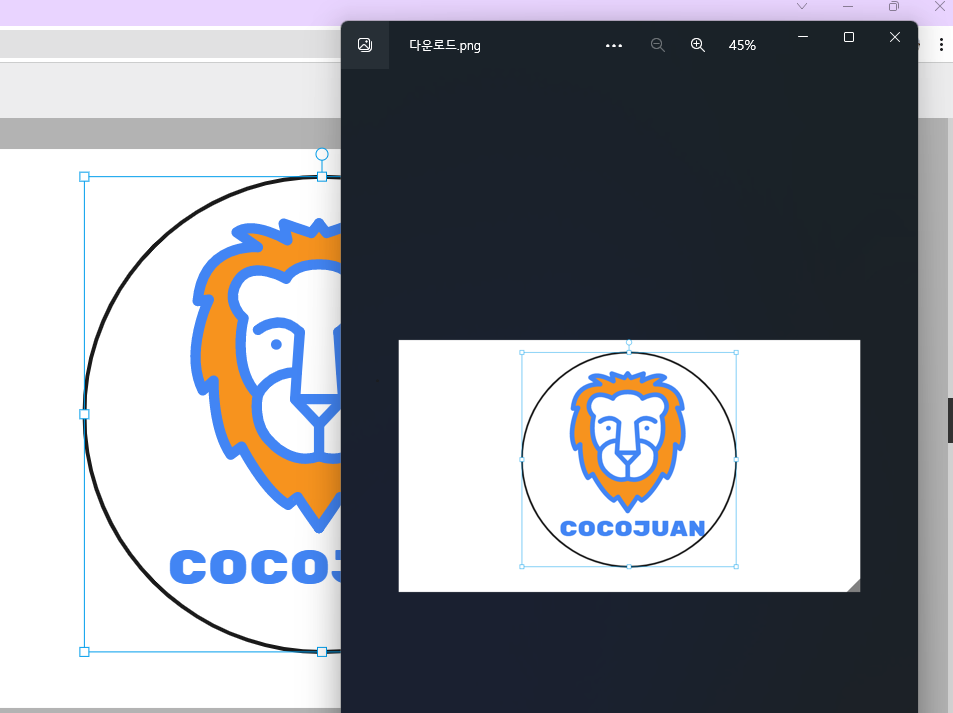Close the background editor window
This screenshot has width=953, height=713.
coord(940,6)
